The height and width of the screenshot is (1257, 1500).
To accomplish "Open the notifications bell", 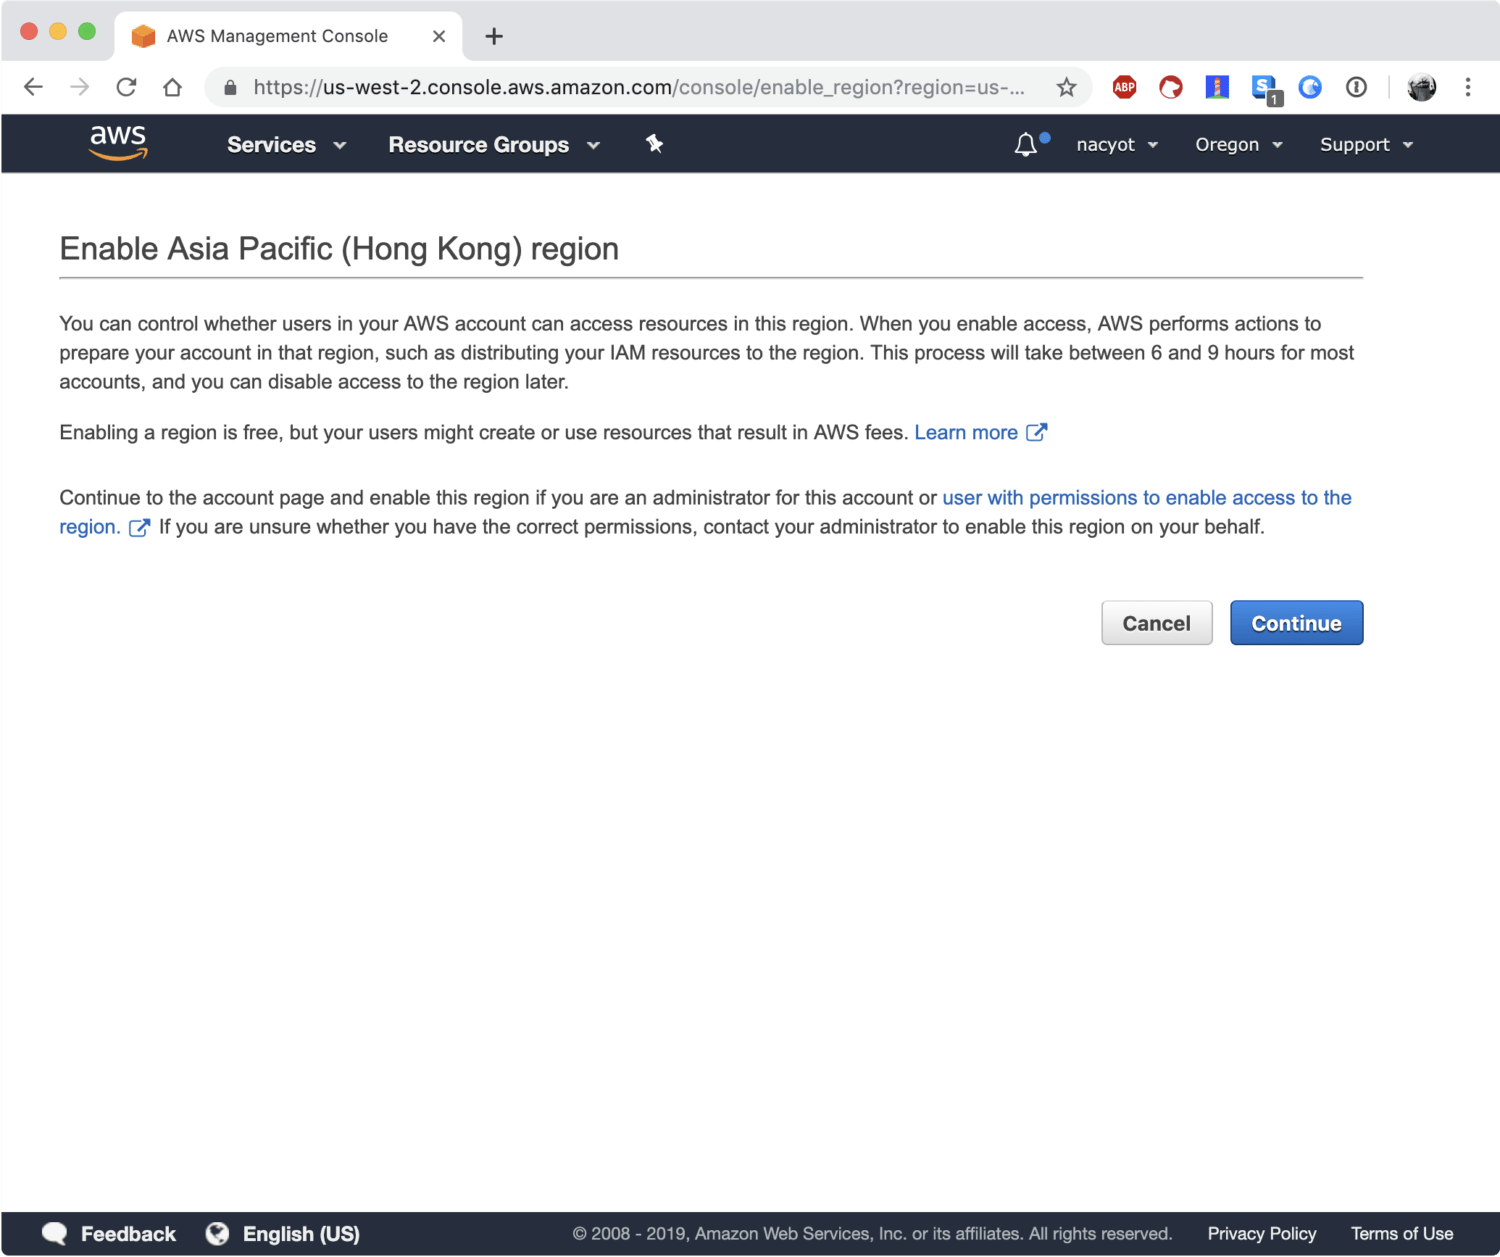I will 1025,145.
